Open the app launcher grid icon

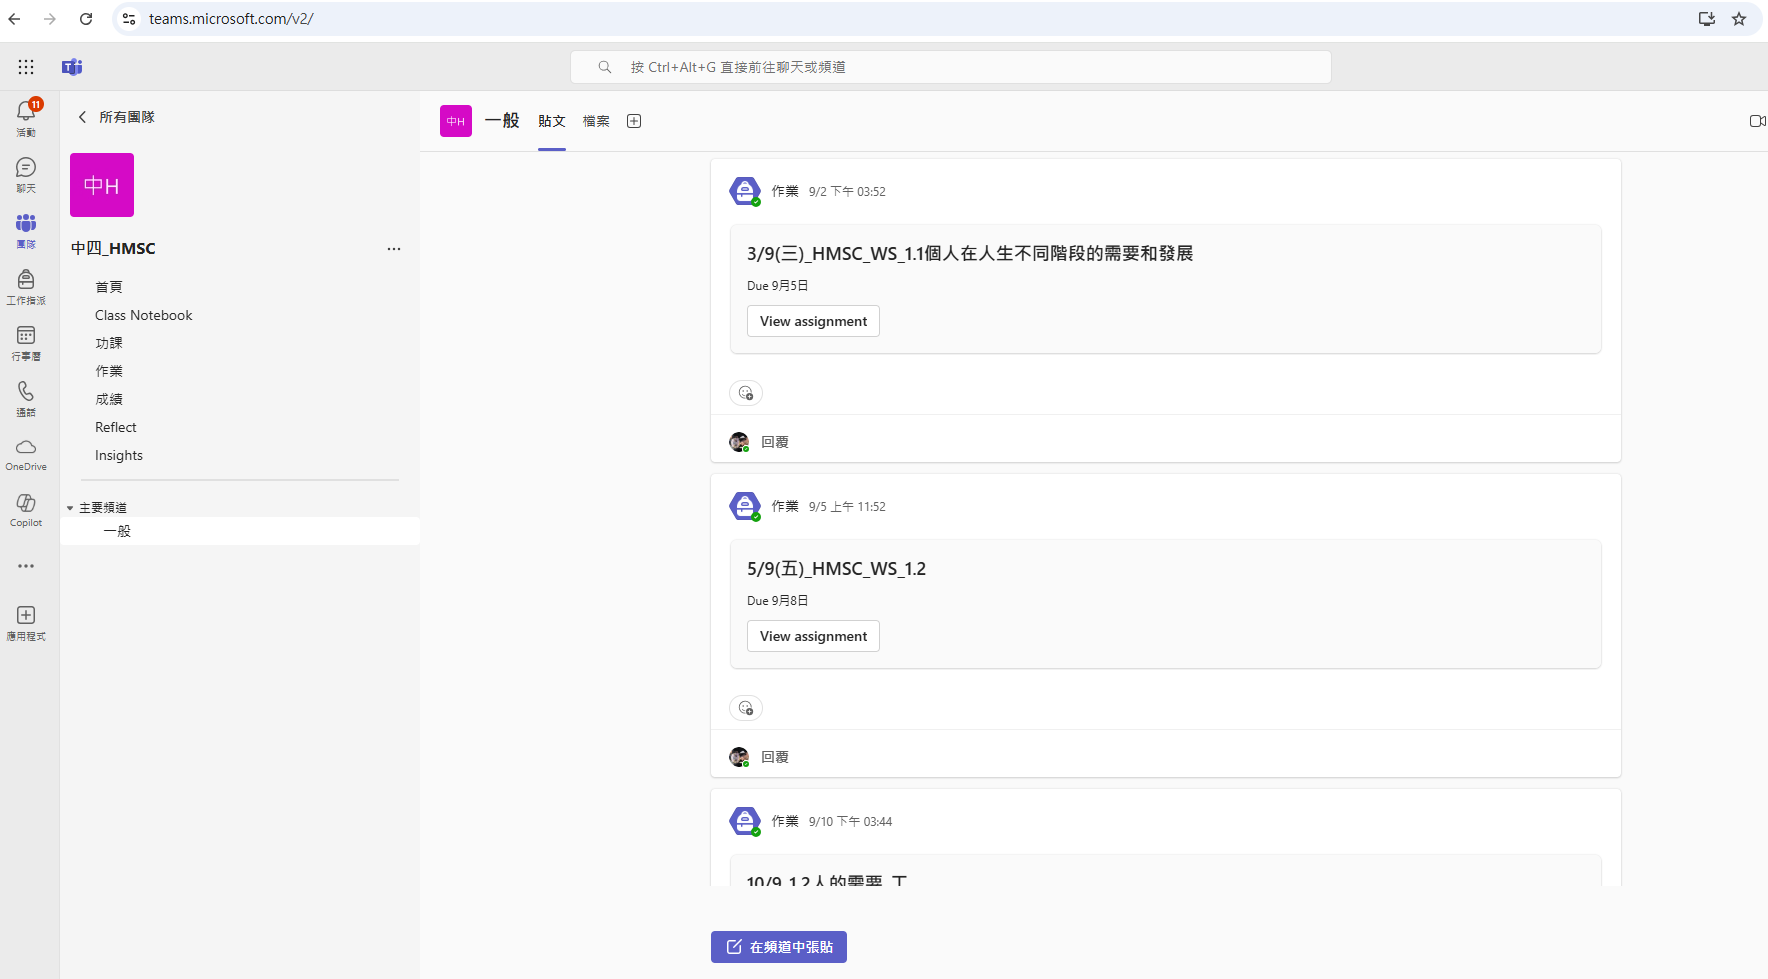[x=26, y=67]
